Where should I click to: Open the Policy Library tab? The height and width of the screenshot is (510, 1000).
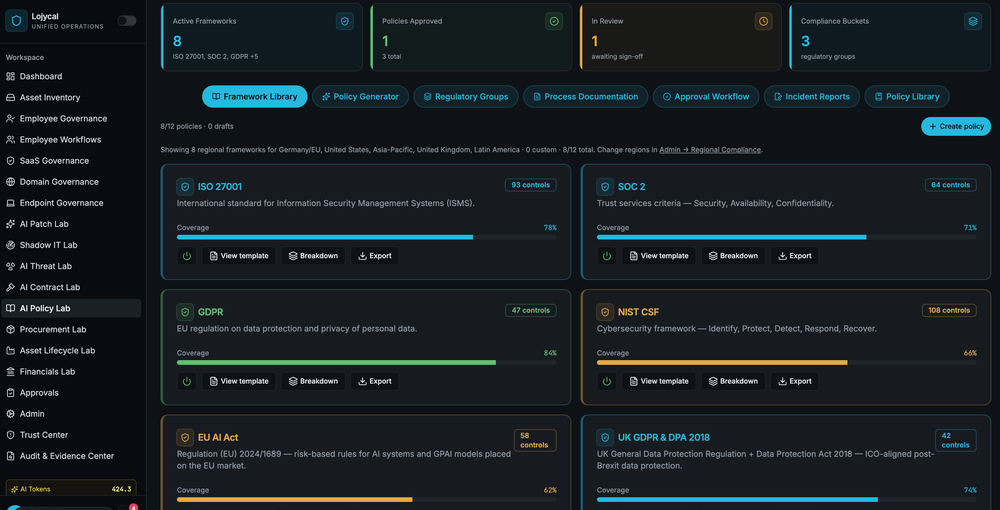[907, 97]
